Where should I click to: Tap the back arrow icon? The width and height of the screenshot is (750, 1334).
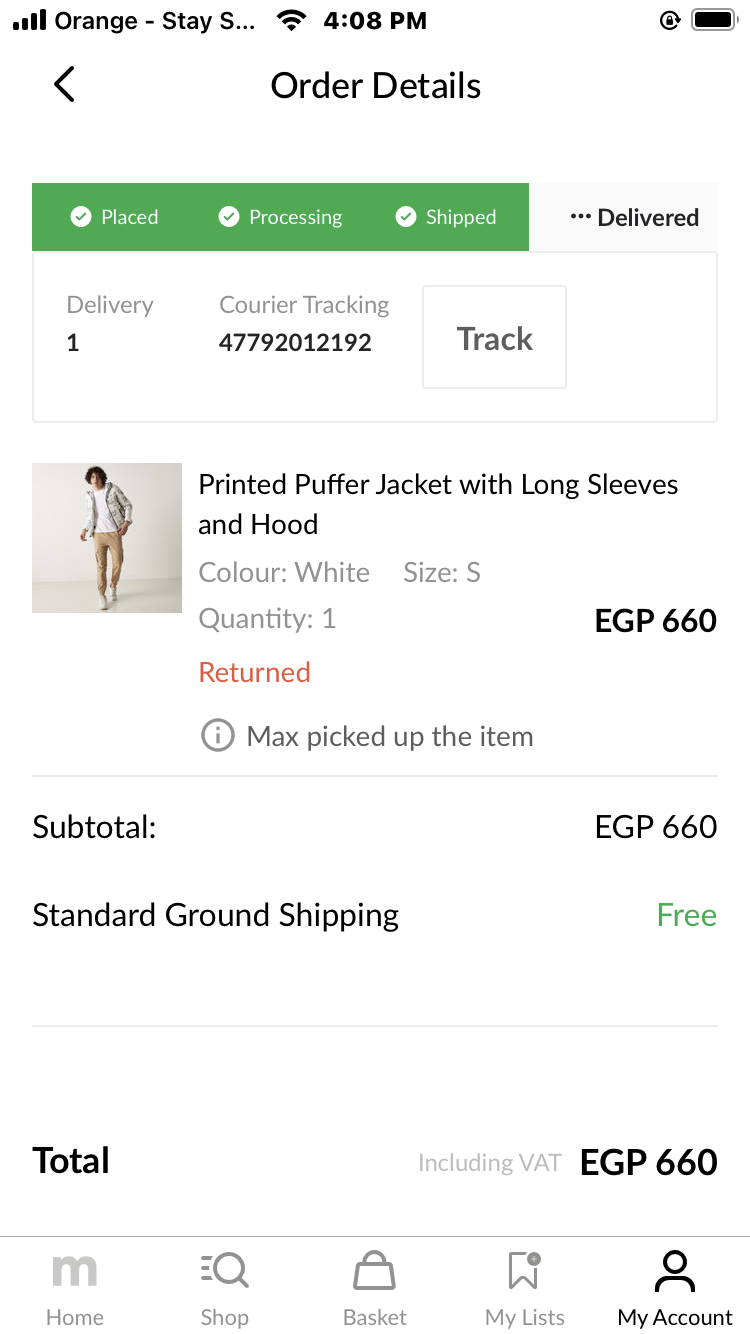pos(64,85)
